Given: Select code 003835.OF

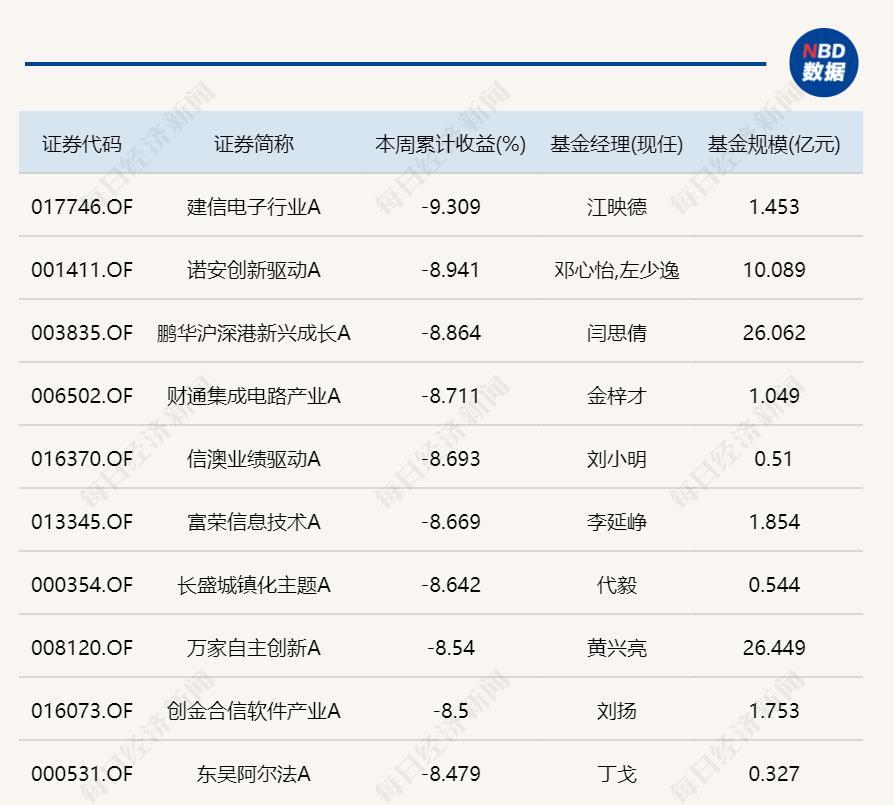Looking at the screenshot, I should point(82,332).
